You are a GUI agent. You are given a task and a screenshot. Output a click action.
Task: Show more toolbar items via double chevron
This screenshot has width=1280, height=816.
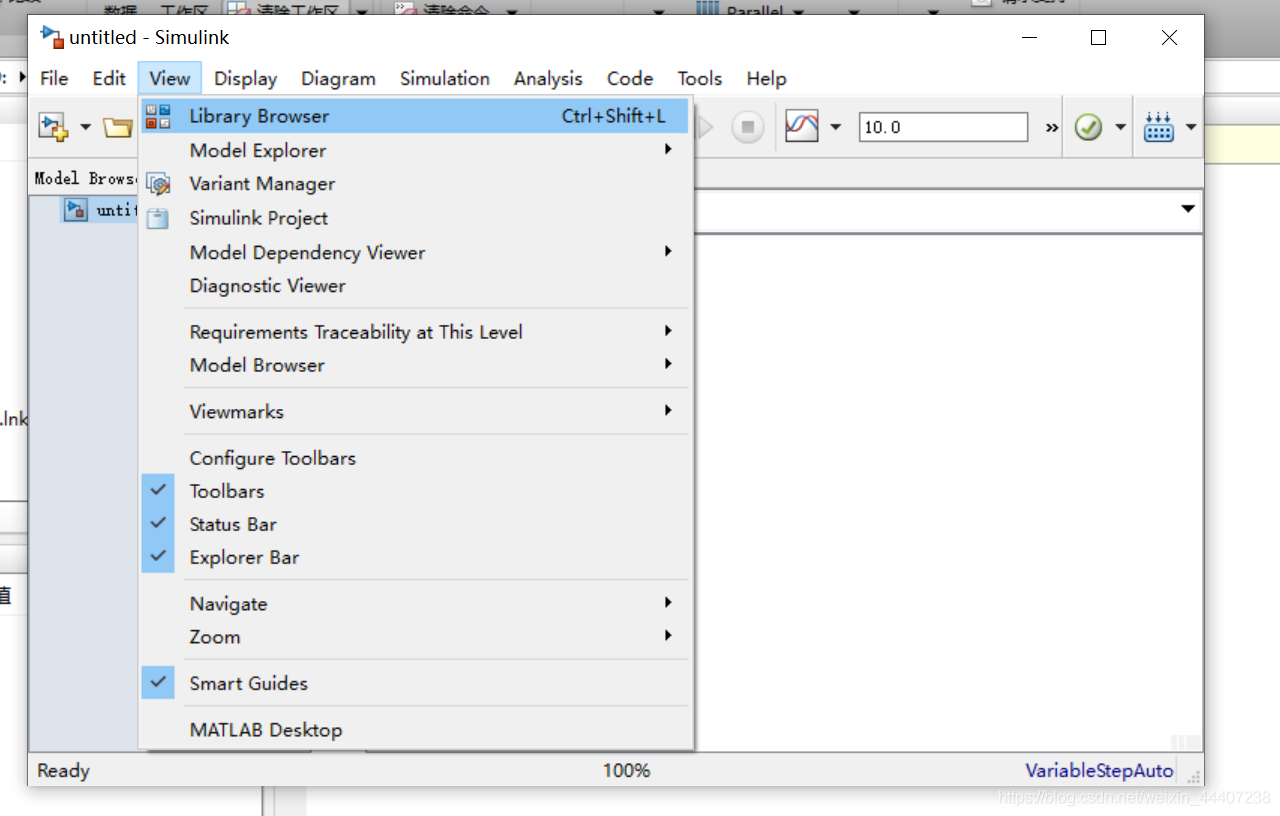1051,127
